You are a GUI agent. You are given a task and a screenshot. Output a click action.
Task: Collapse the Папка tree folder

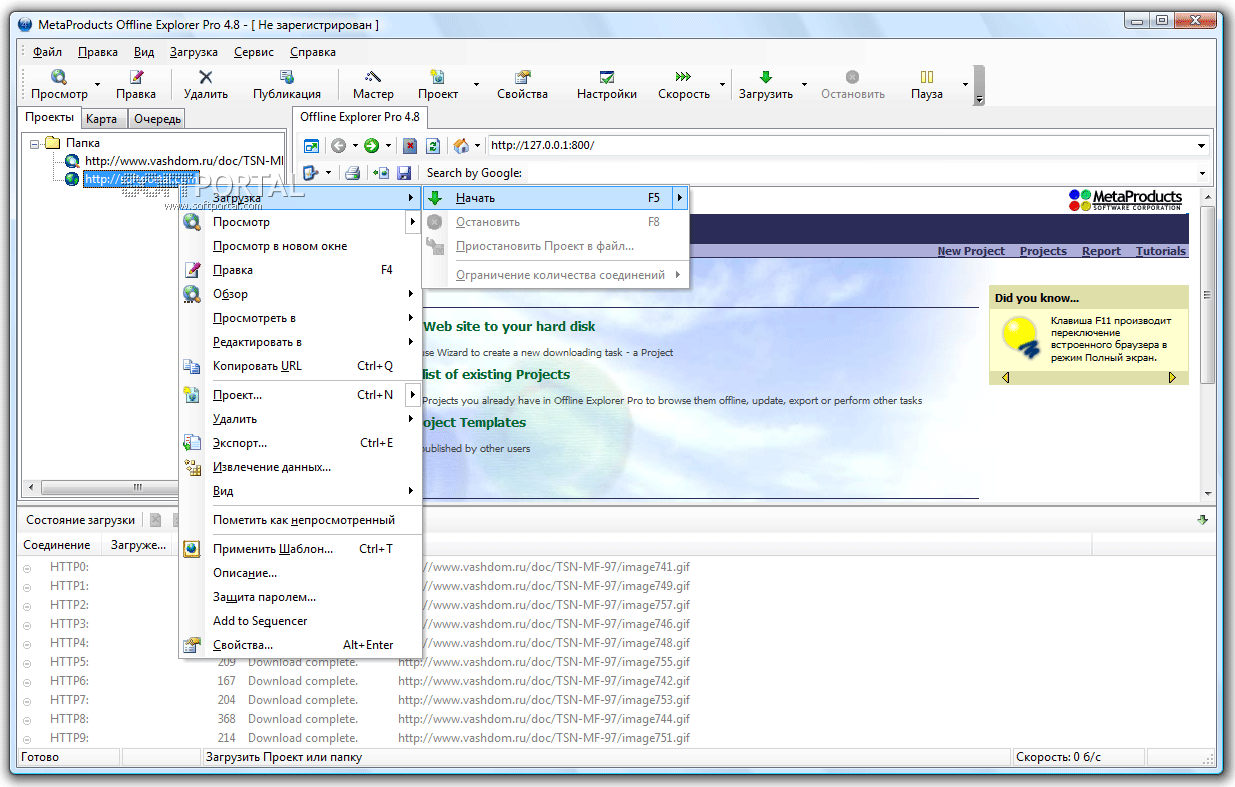(35, 143)
